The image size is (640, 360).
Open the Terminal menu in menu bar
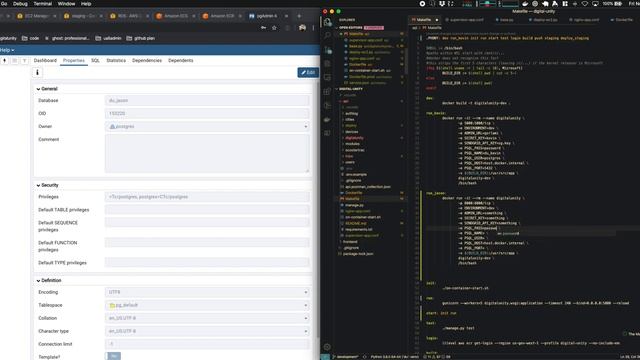tap(42, 4)
